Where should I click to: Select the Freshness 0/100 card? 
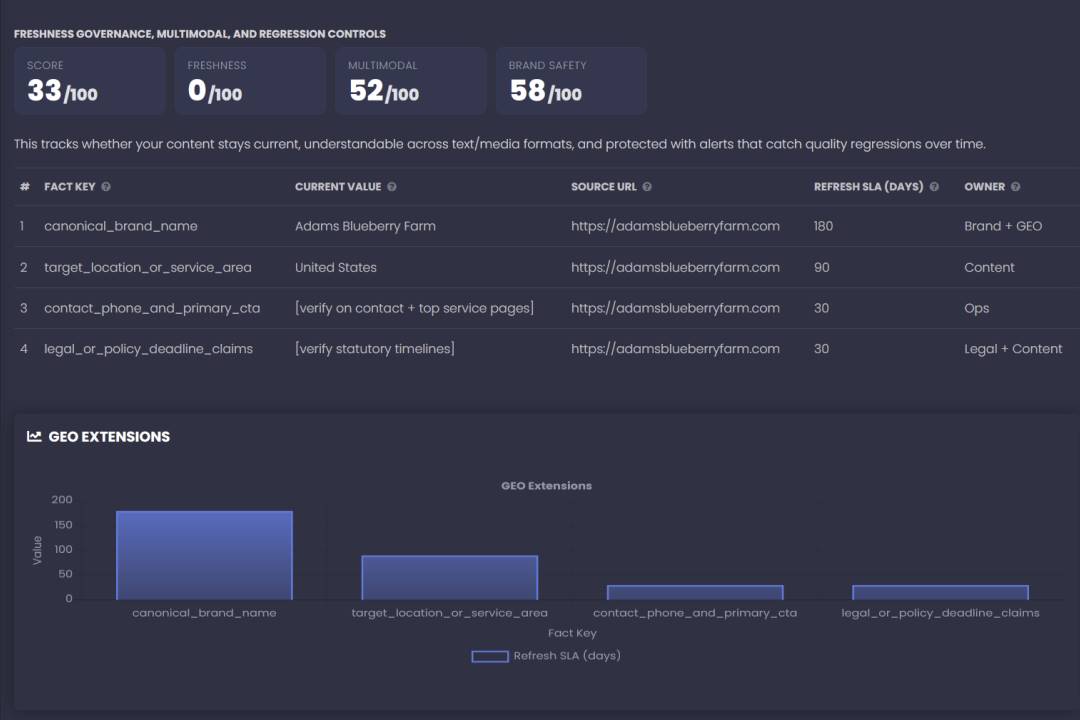coord(250,81)
